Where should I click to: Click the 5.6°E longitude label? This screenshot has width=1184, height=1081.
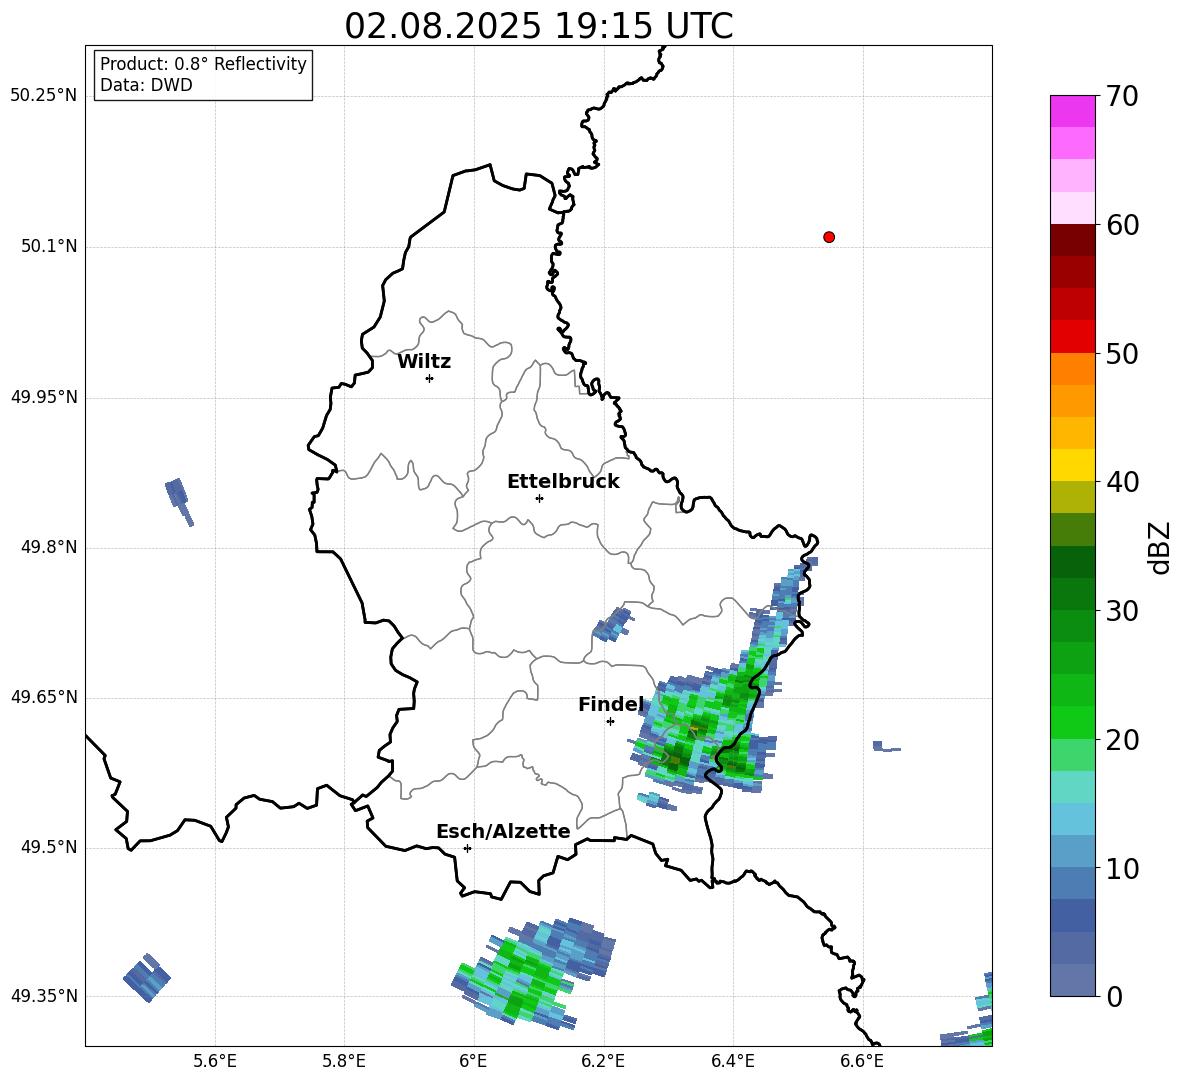tap(215, 1061)
